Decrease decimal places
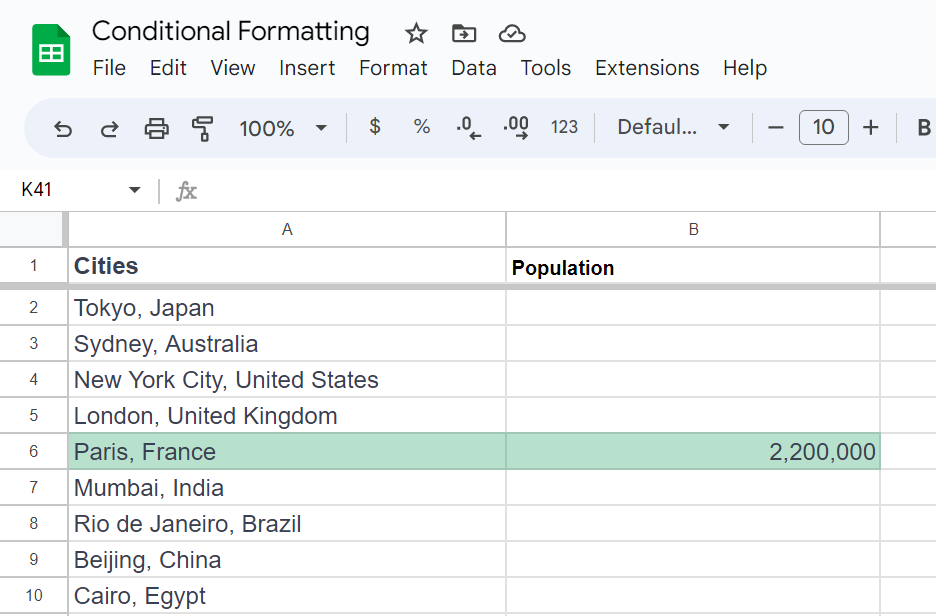This screenshot has width=936, height=616. pyautogui.click(x=468, y=127)
